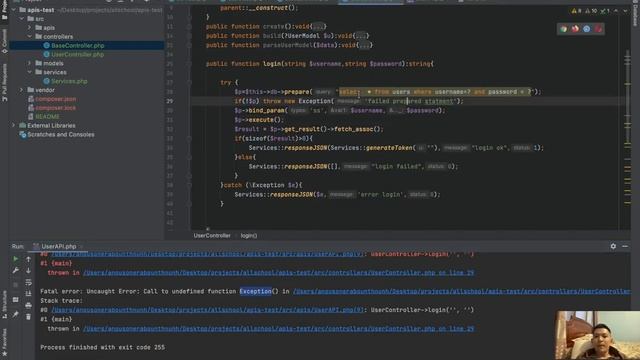Click line number 29 in gutter

tap(169, 101)
